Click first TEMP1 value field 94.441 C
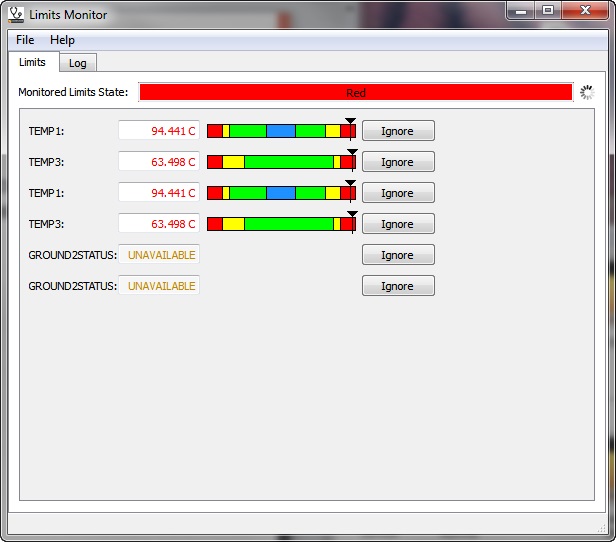The image size is (616, 542). click(159, 131)
